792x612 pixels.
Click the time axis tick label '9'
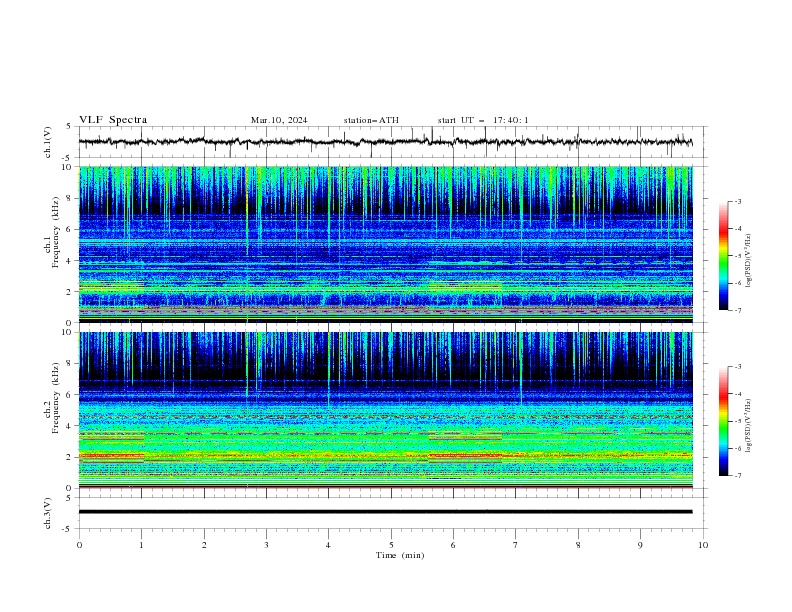point(640,545)
